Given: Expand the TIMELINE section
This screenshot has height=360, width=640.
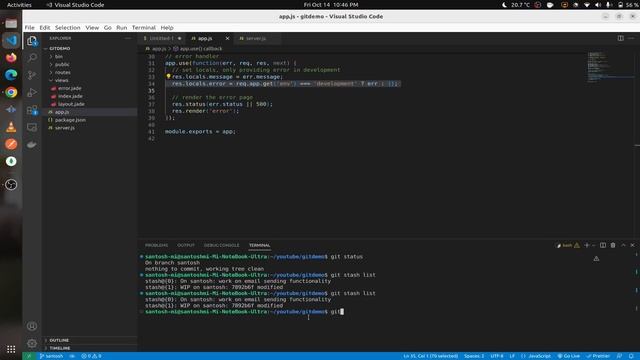Looking at the screenshot, I should pos(60,348).
